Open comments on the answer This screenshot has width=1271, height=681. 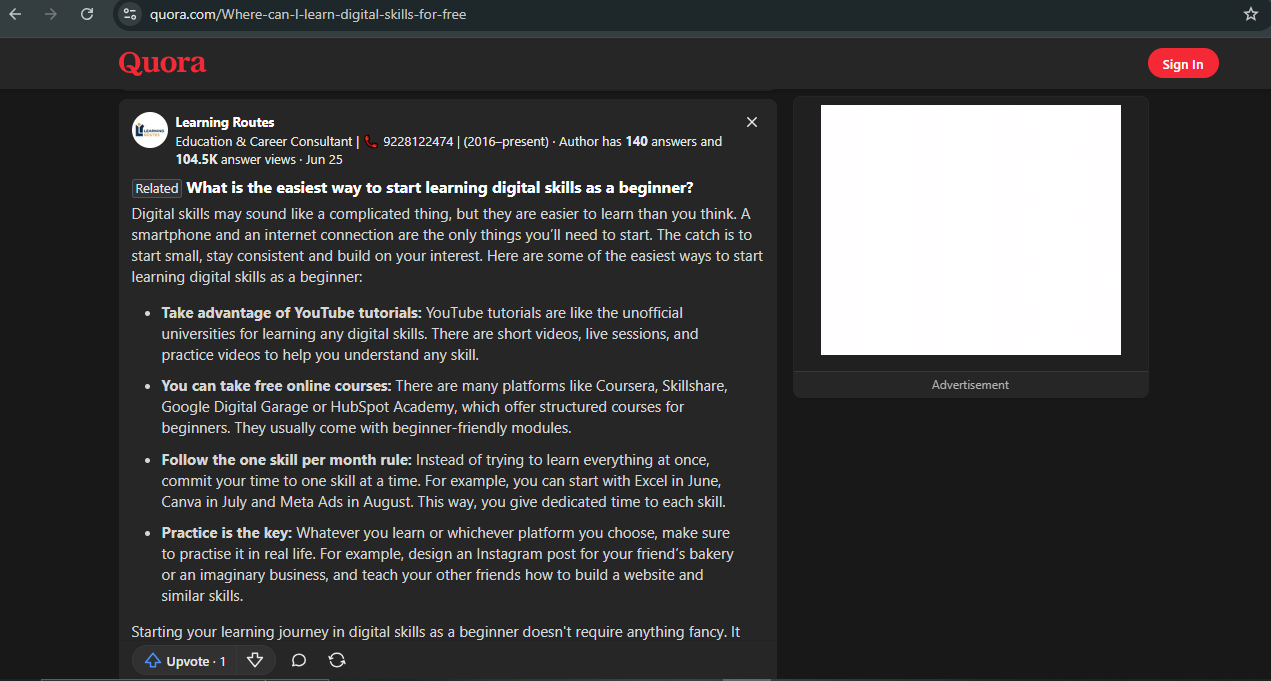298,660
